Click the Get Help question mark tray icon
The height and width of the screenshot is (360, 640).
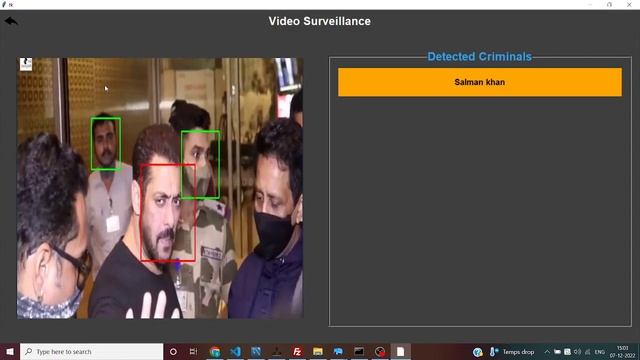pyautogui.click(x=478, y=352)
